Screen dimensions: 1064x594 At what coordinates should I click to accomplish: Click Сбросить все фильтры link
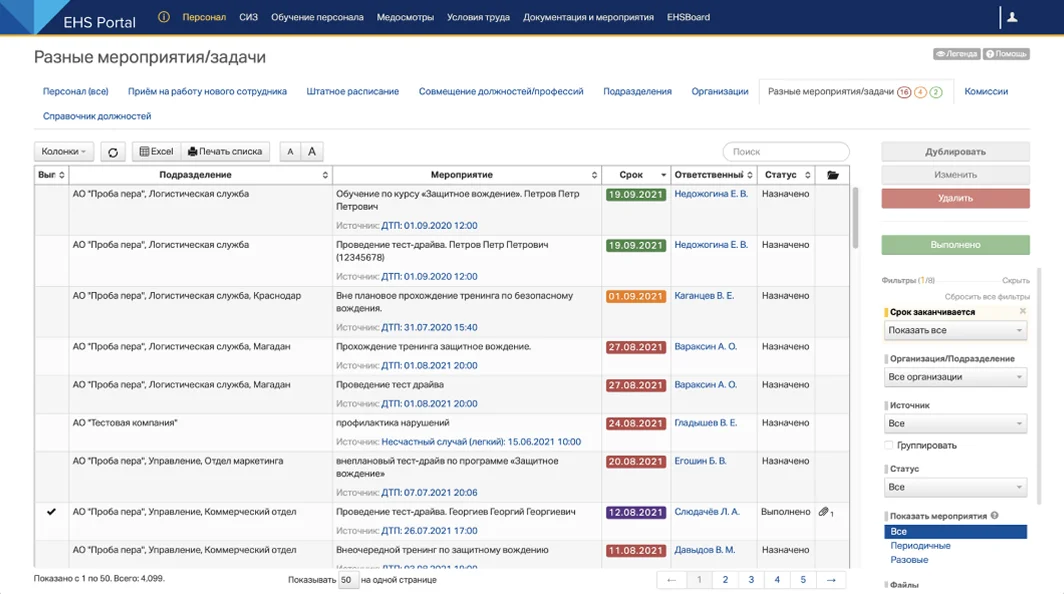click(x=987, y=297)
